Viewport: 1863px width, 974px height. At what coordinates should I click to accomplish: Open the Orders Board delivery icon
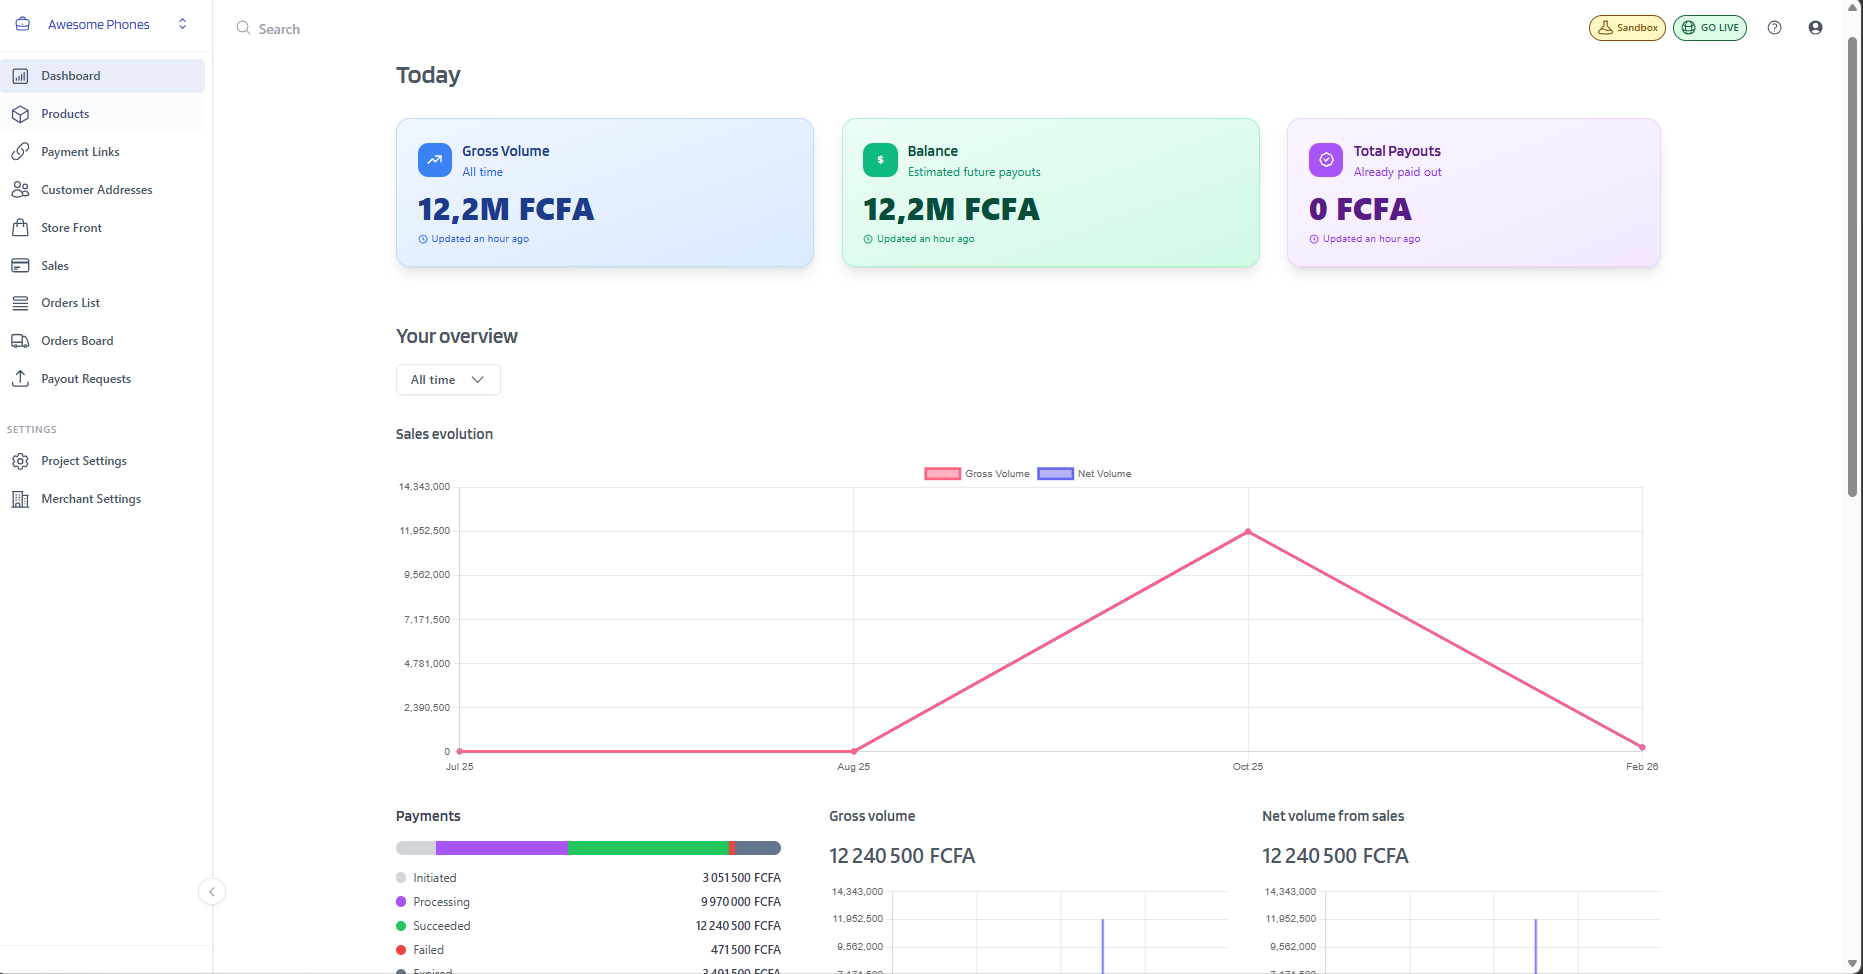(21, 340)
